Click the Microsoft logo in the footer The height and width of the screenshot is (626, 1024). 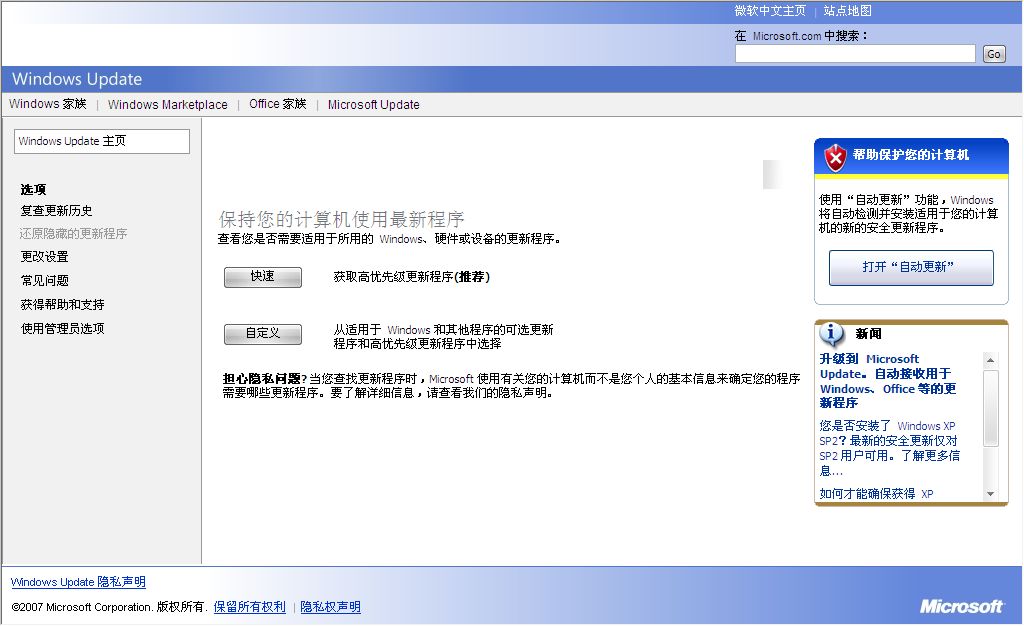coord(961,606)
